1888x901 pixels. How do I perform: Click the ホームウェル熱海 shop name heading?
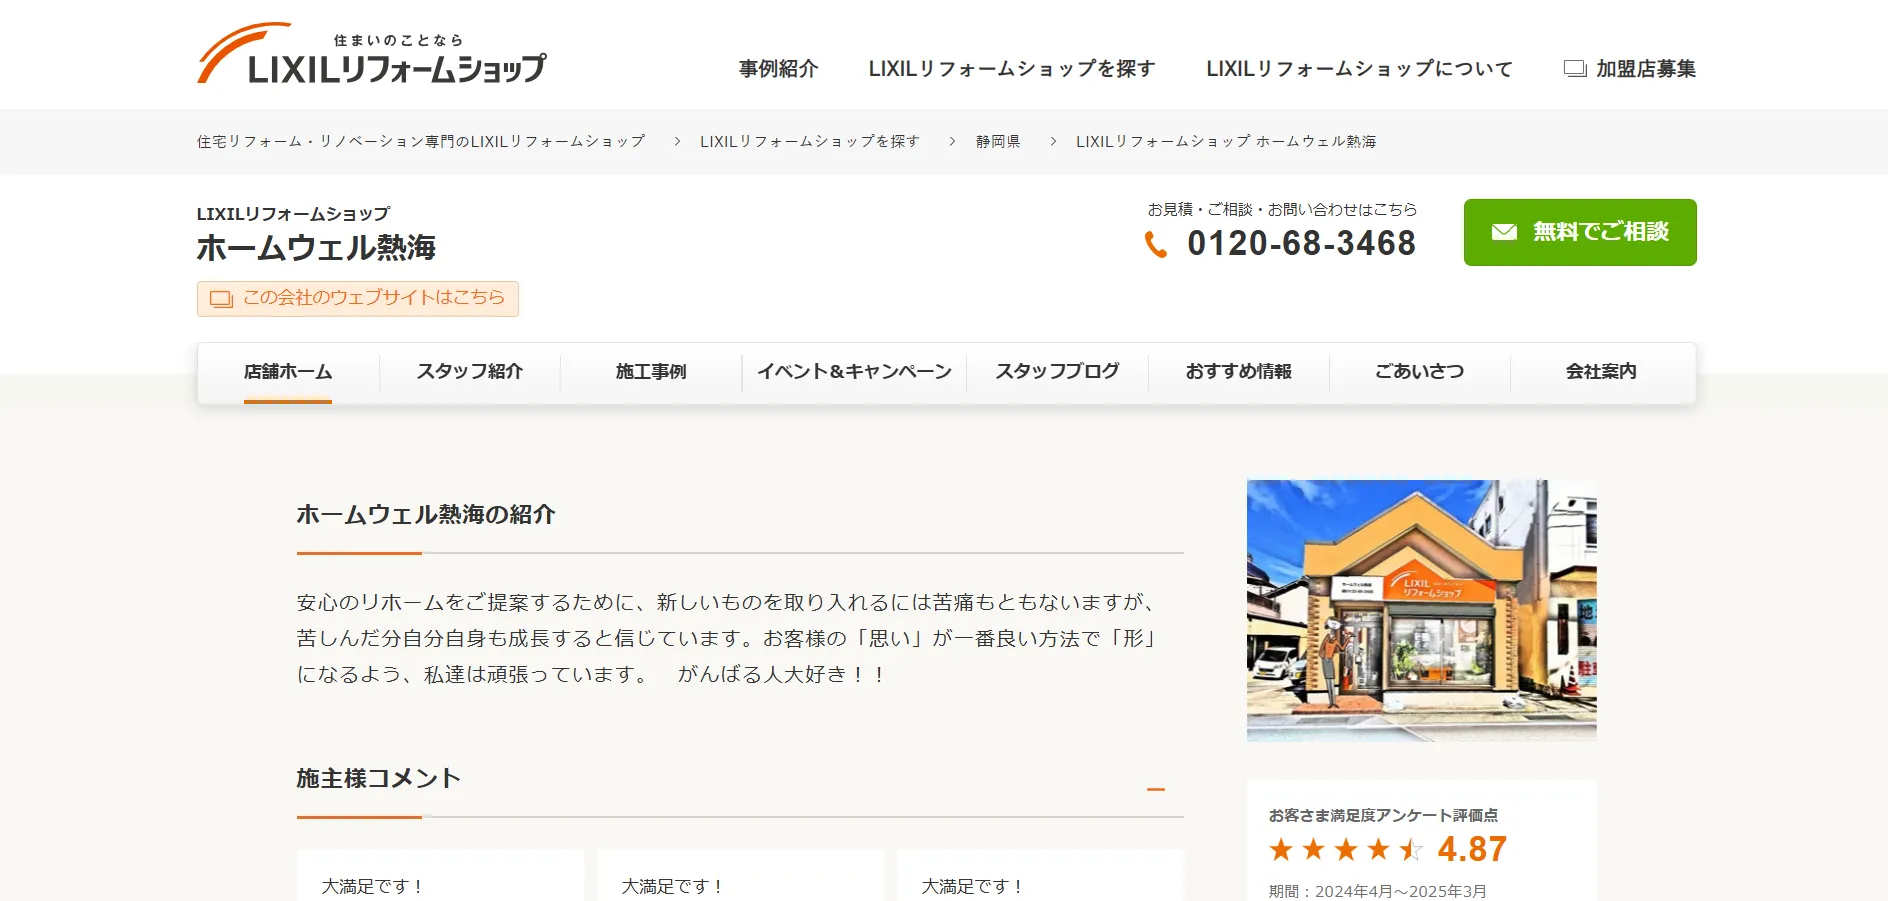click(316, 248)
